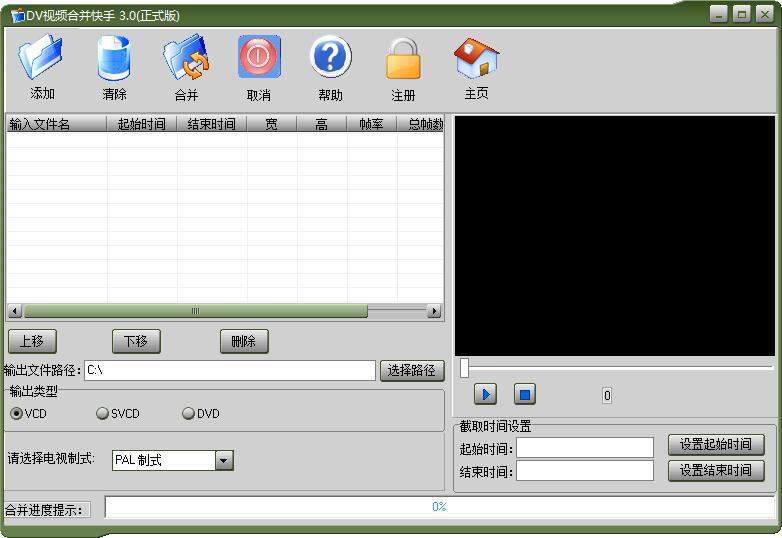Click the 下移 (Move Down) button
Image resolution: width=782 pixels, height=538 pixels.
pos(136,342)
